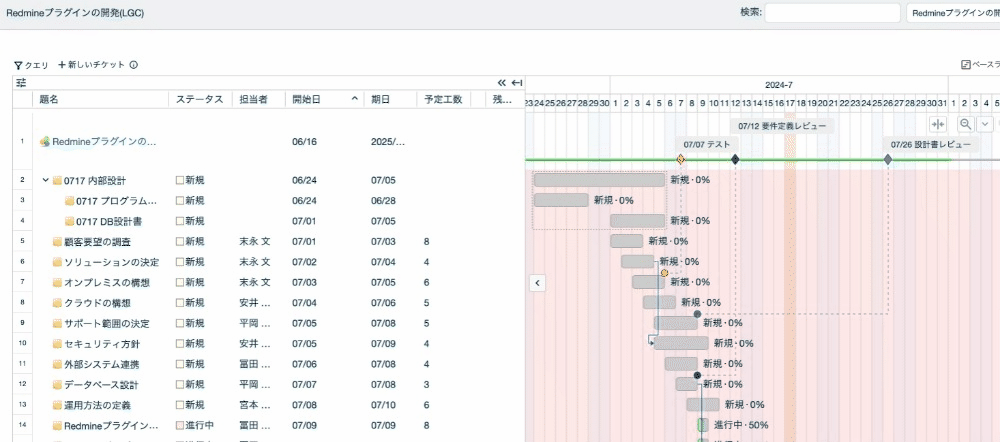Click Gantt bar of 0717 内部設計
The image size is (1000, 442).
599,180
